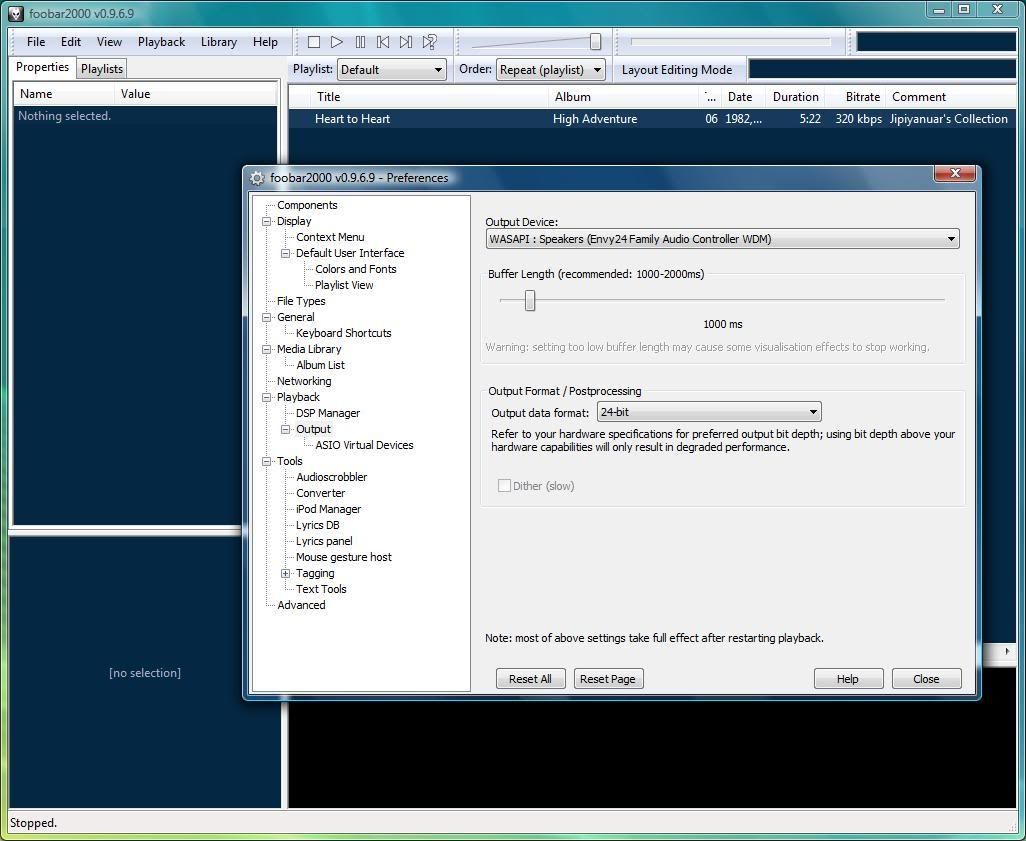Select Colors and Fonts tree item

[355, 269]
